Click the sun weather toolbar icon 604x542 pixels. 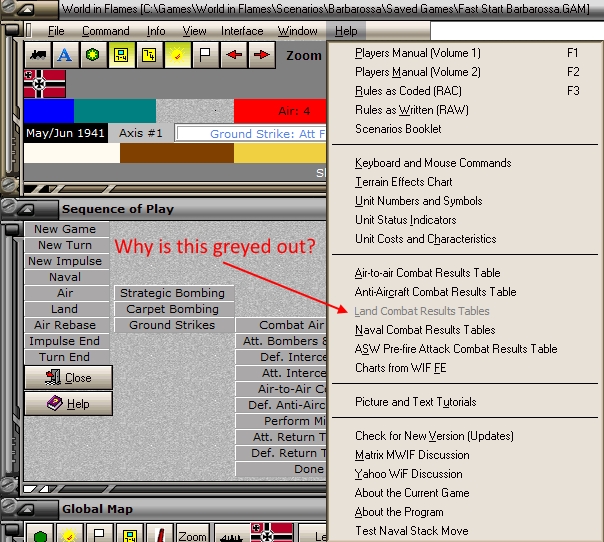[x=177, y=55]
